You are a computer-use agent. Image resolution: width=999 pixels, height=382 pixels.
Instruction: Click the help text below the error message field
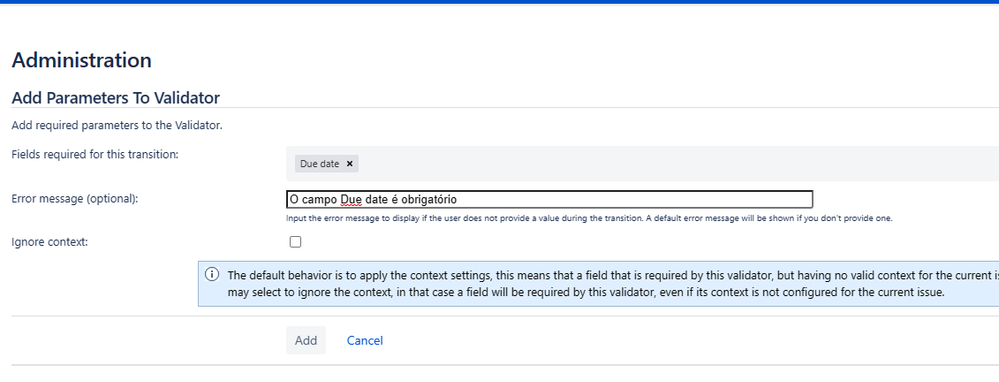click(589, 218)
